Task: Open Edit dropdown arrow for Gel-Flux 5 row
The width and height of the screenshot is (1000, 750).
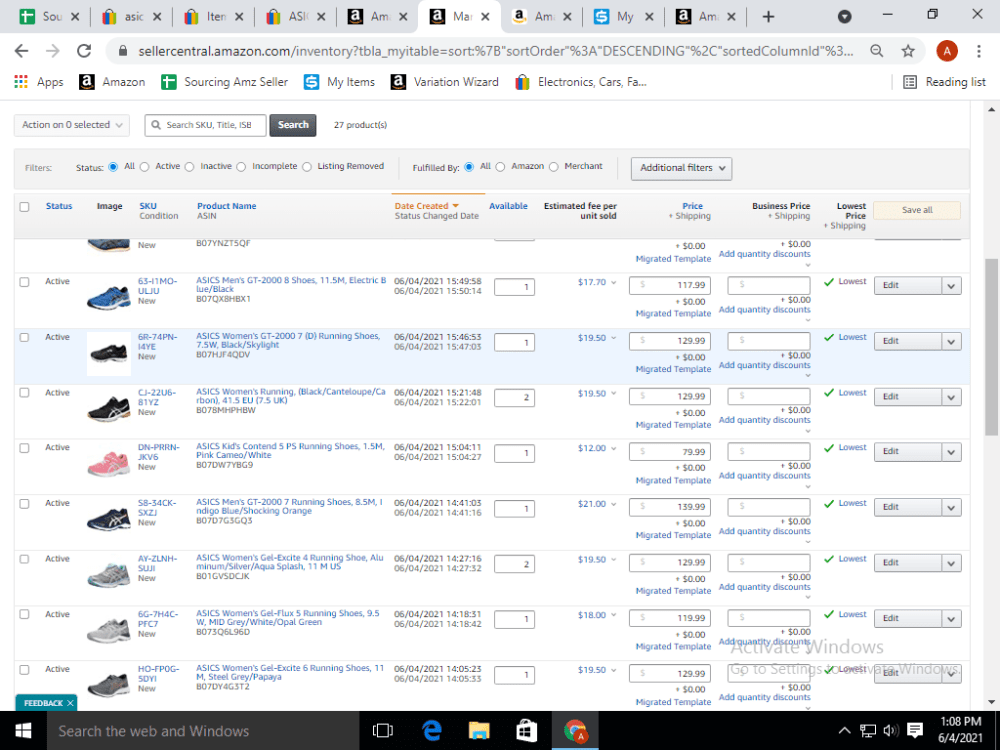Action: coord(951,619)
